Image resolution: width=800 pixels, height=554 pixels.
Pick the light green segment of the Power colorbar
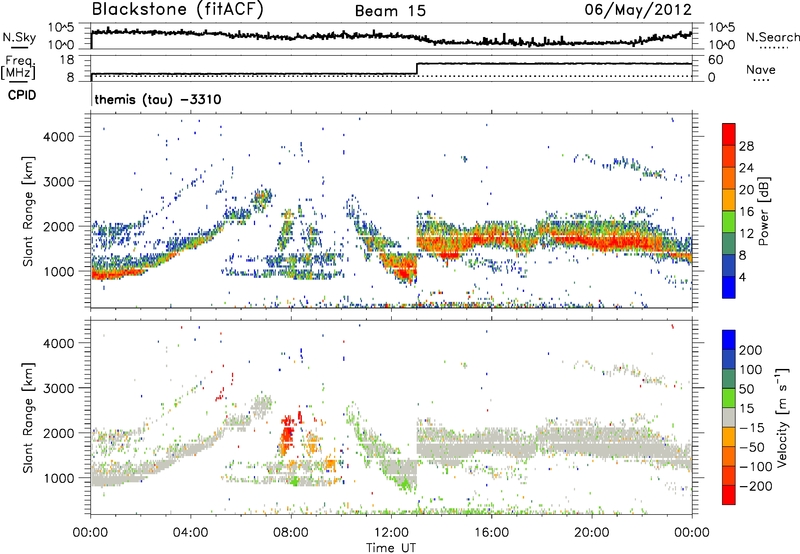729,222
